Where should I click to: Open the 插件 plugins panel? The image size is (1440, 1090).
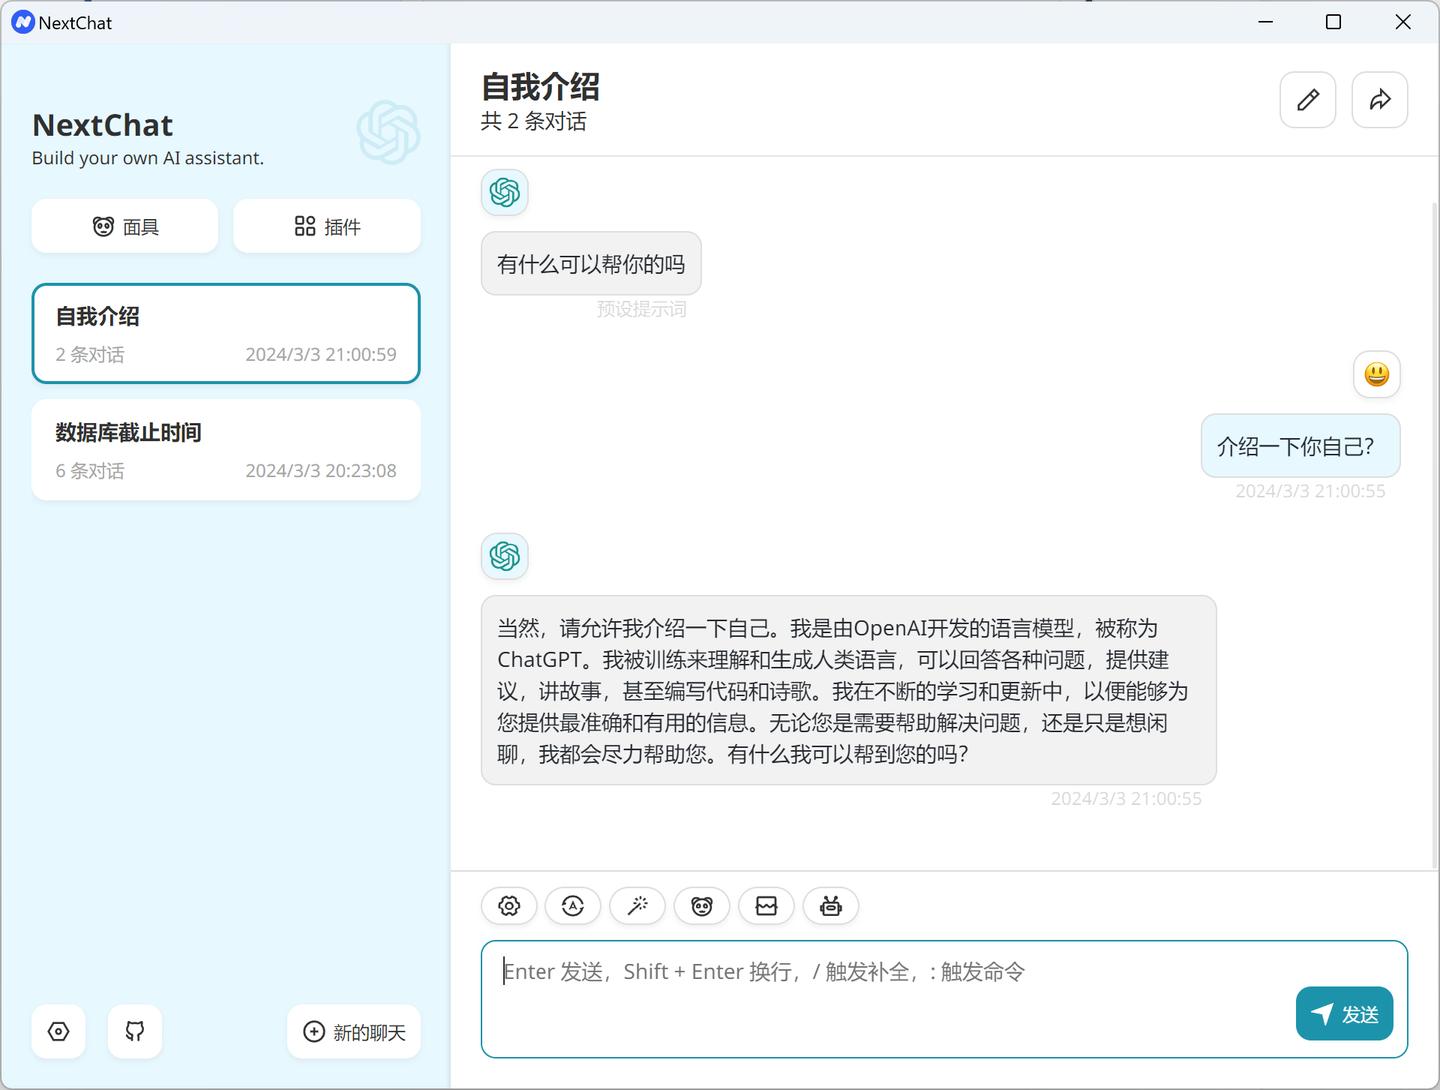326,226
